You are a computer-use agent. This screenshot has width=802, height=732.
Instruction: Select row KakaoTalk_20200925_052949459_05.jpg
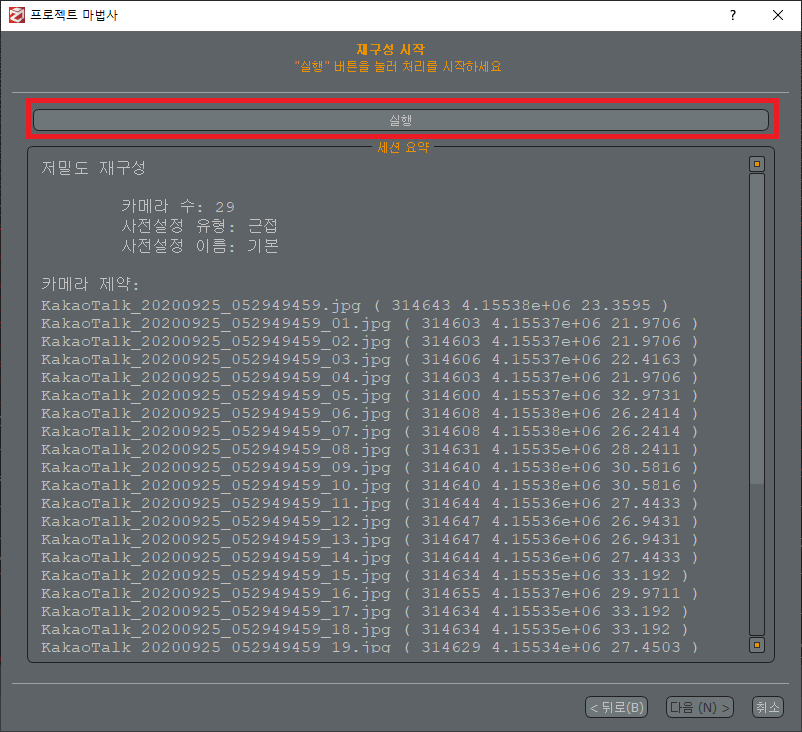[369, 395]
